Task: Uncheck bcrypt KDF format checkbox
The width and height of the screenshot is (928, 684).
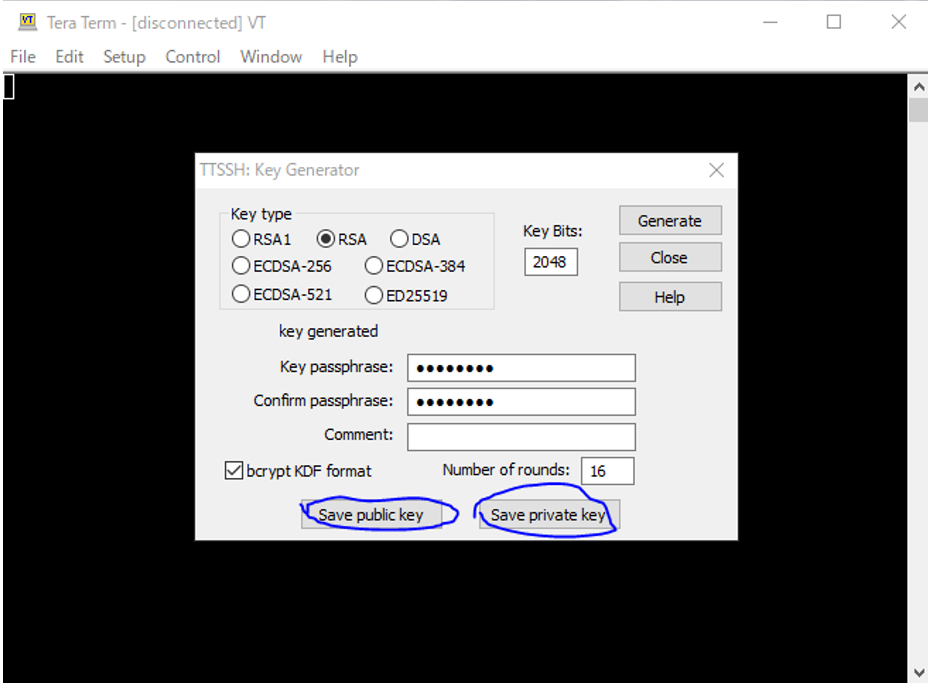Action: [x=234, y=470]
